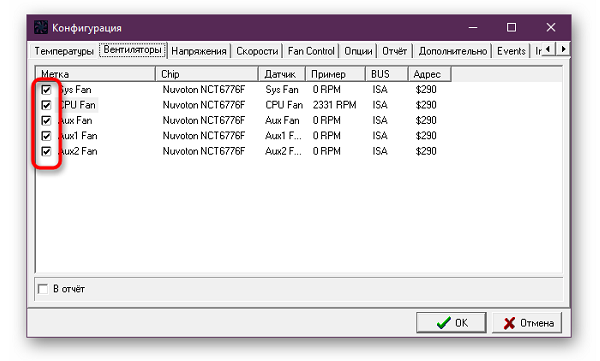Viewport: 600px width, 361px height.
Task: Sort by the Chip column header
Action: [207, 74]
